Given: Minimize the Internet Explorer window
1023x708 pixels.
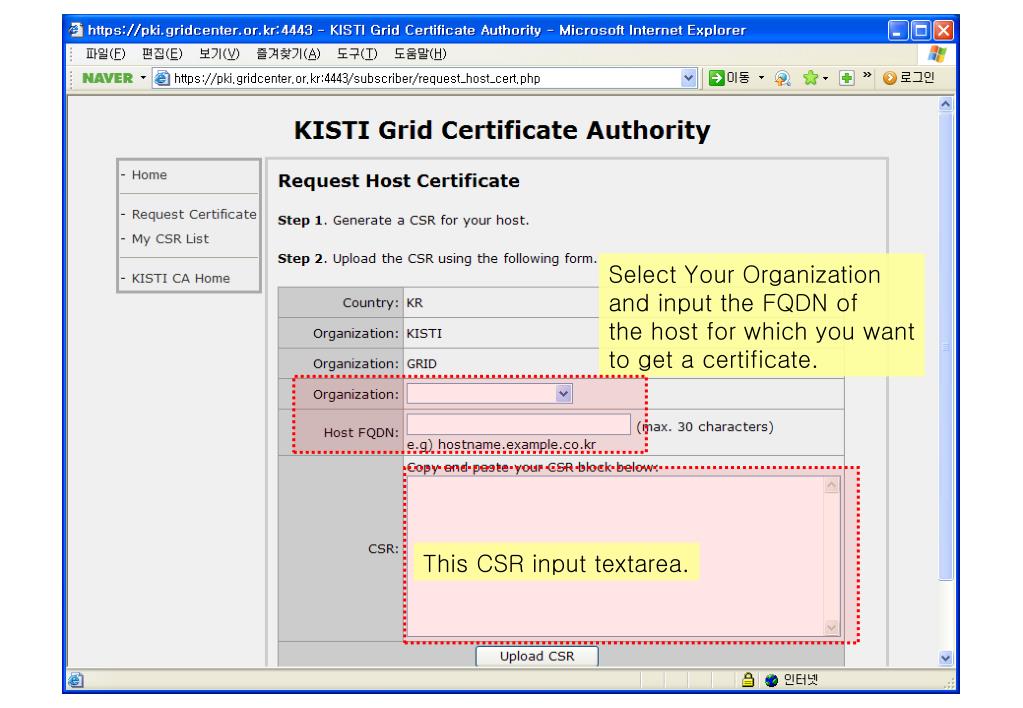Looking at the screenshot, I should click(898, 30).
